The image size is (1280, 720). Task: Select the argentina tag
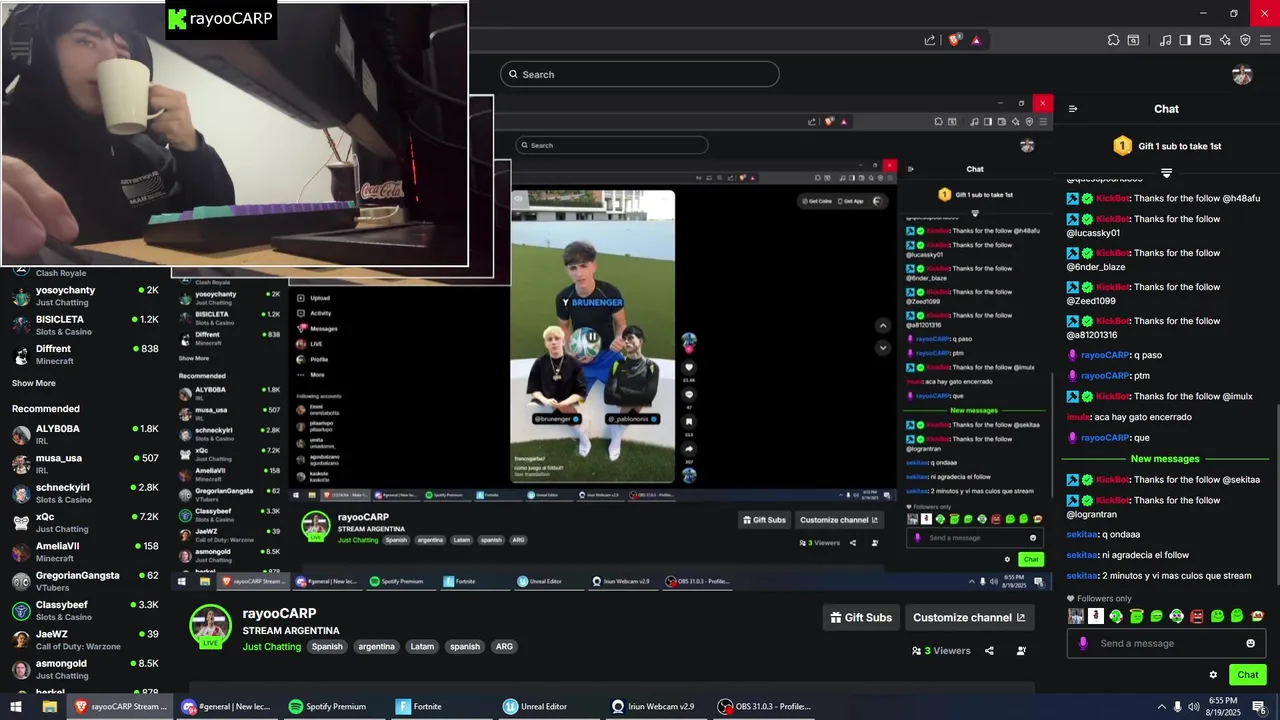pos(377,647)
